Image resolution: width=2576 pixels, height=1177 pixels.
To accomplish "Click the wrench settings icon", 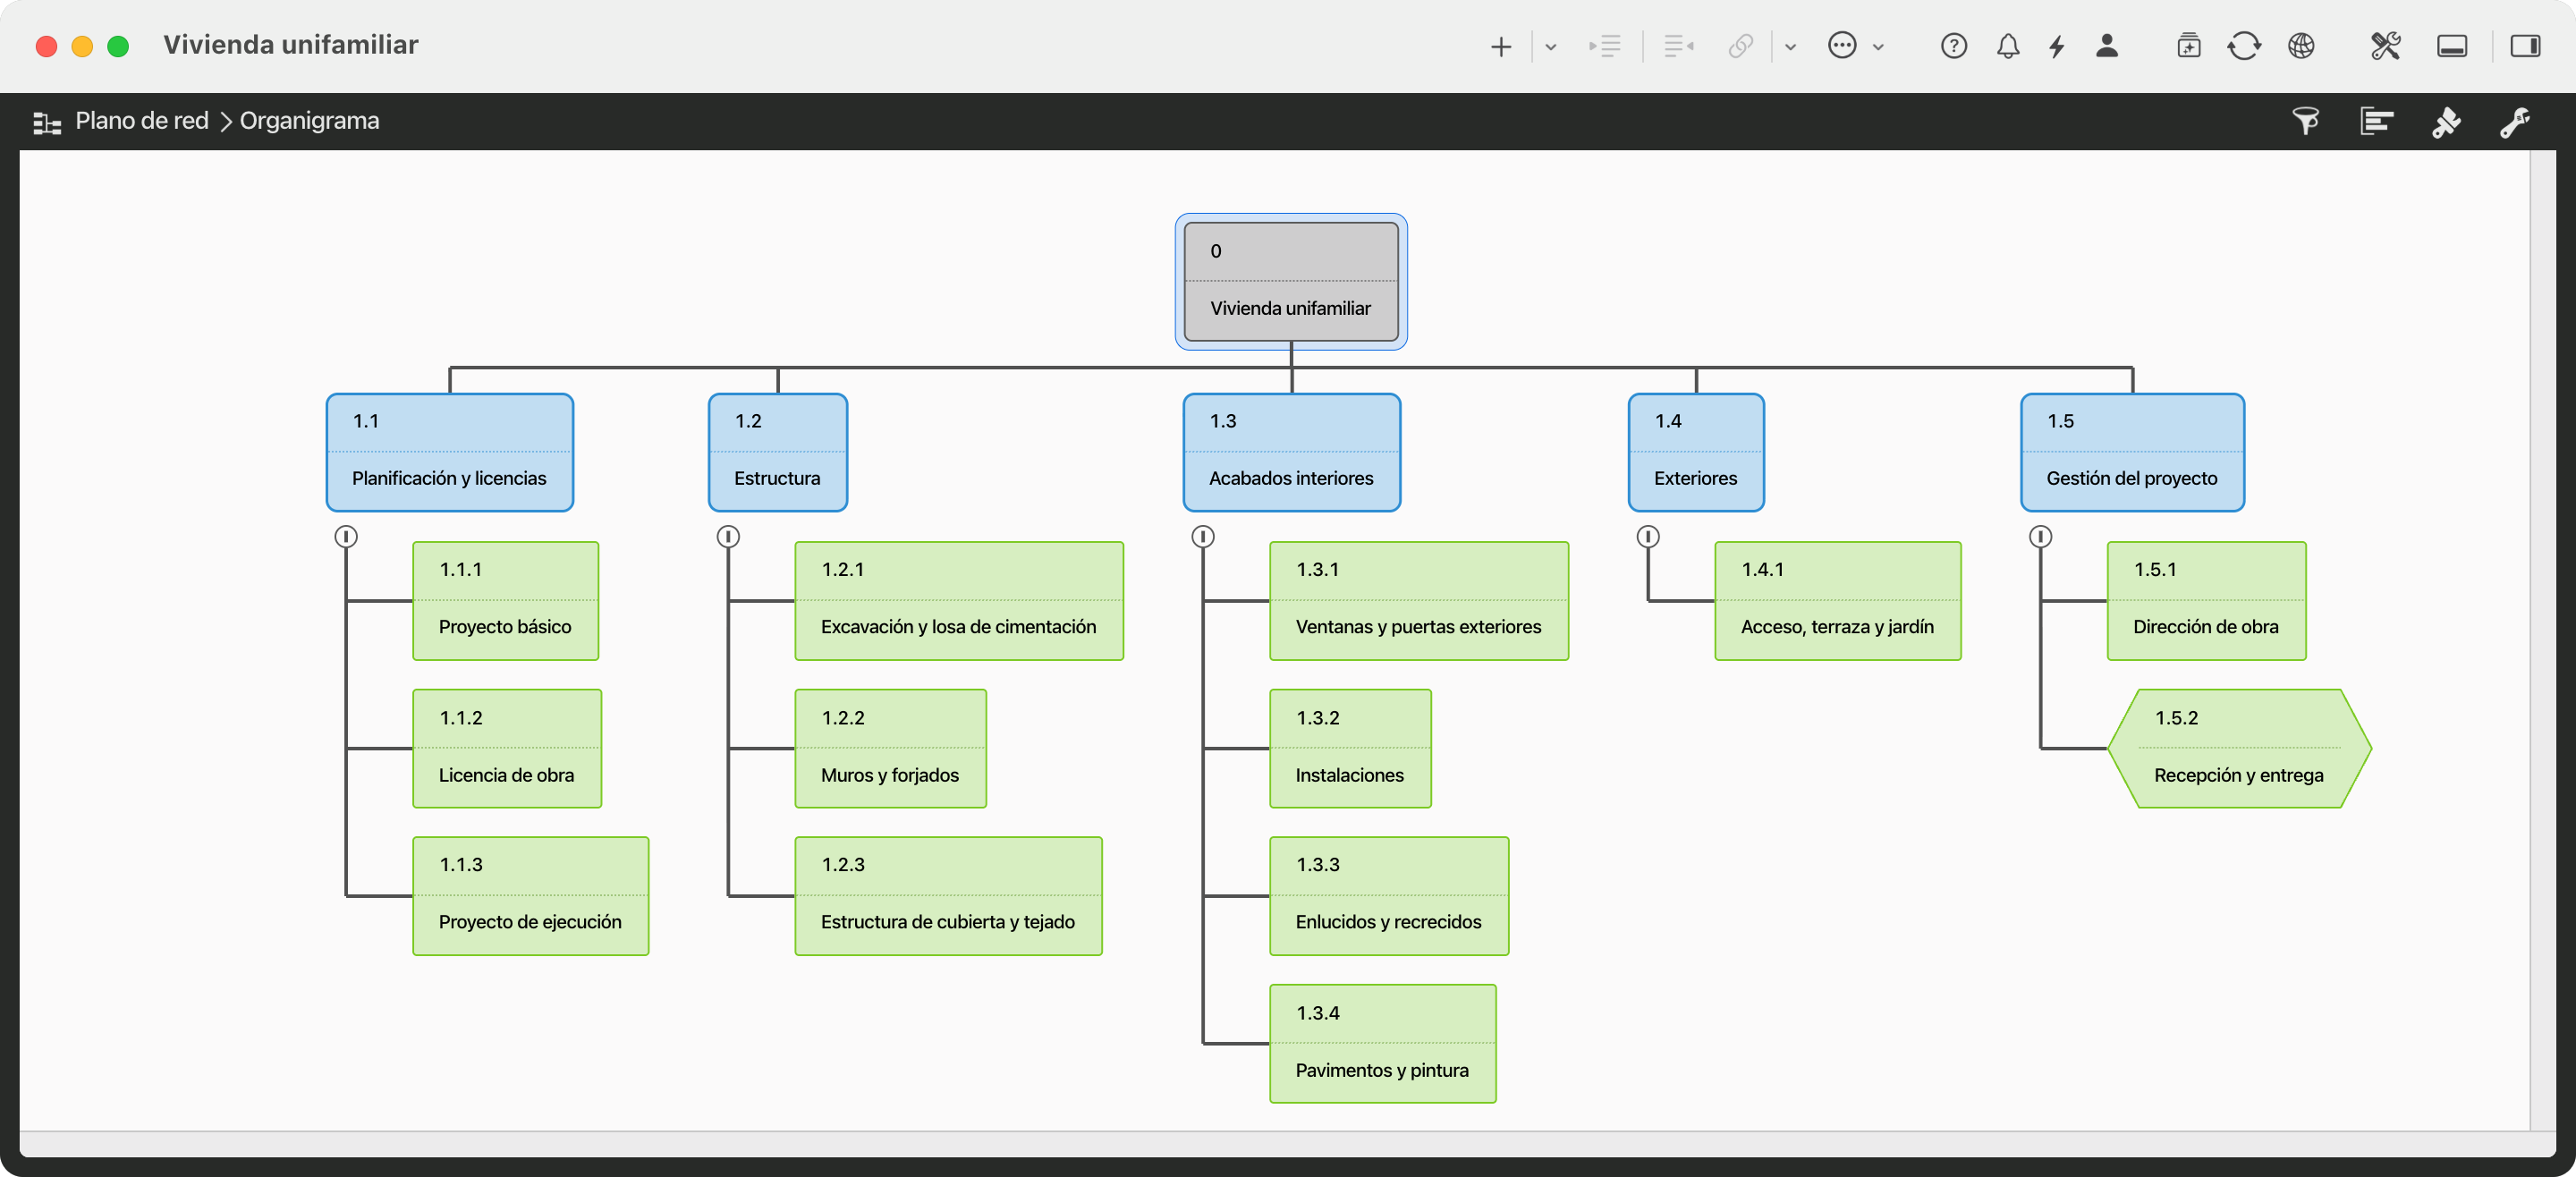I will [2514, 121].
